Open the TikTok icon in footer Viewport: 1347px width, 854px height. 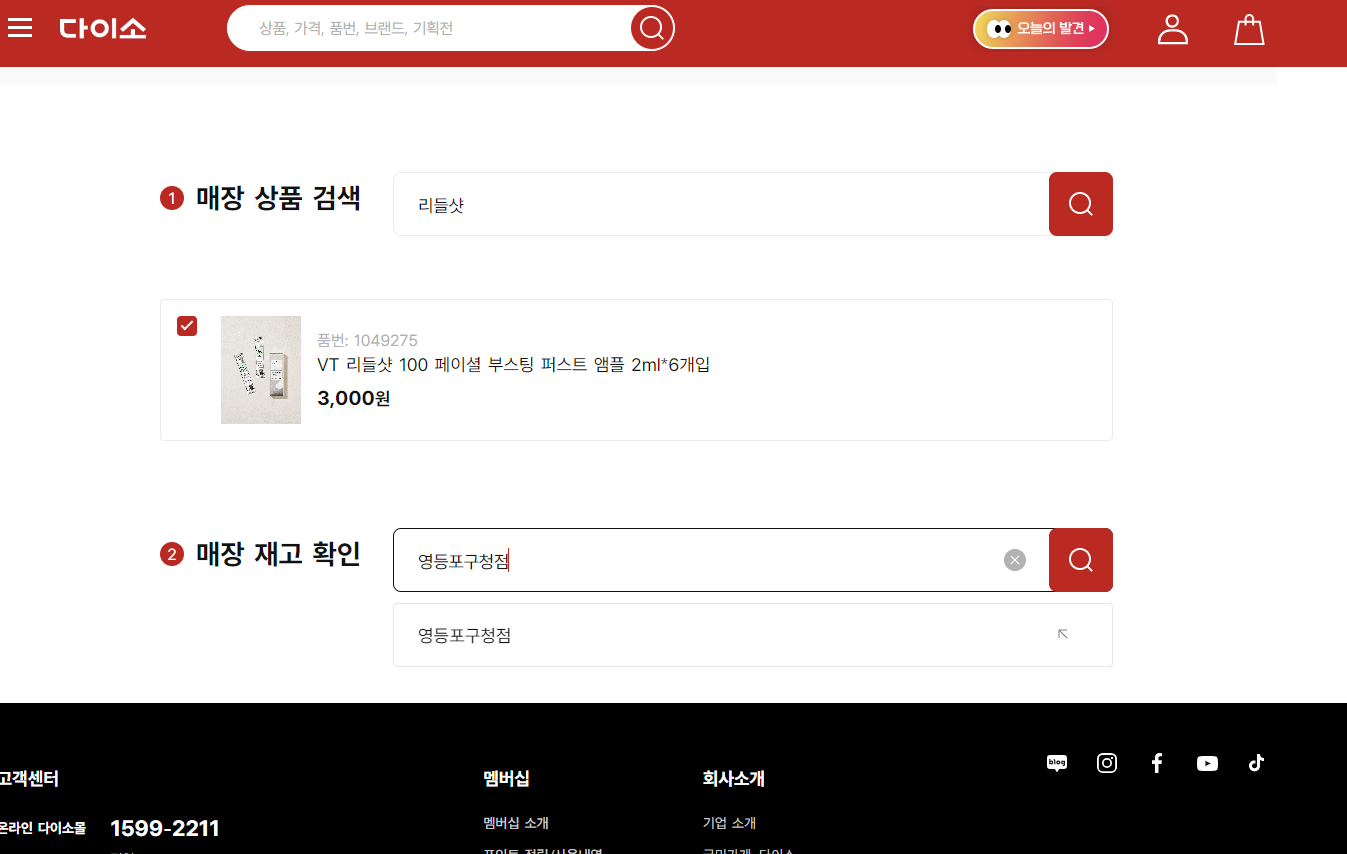[1257, 763]
